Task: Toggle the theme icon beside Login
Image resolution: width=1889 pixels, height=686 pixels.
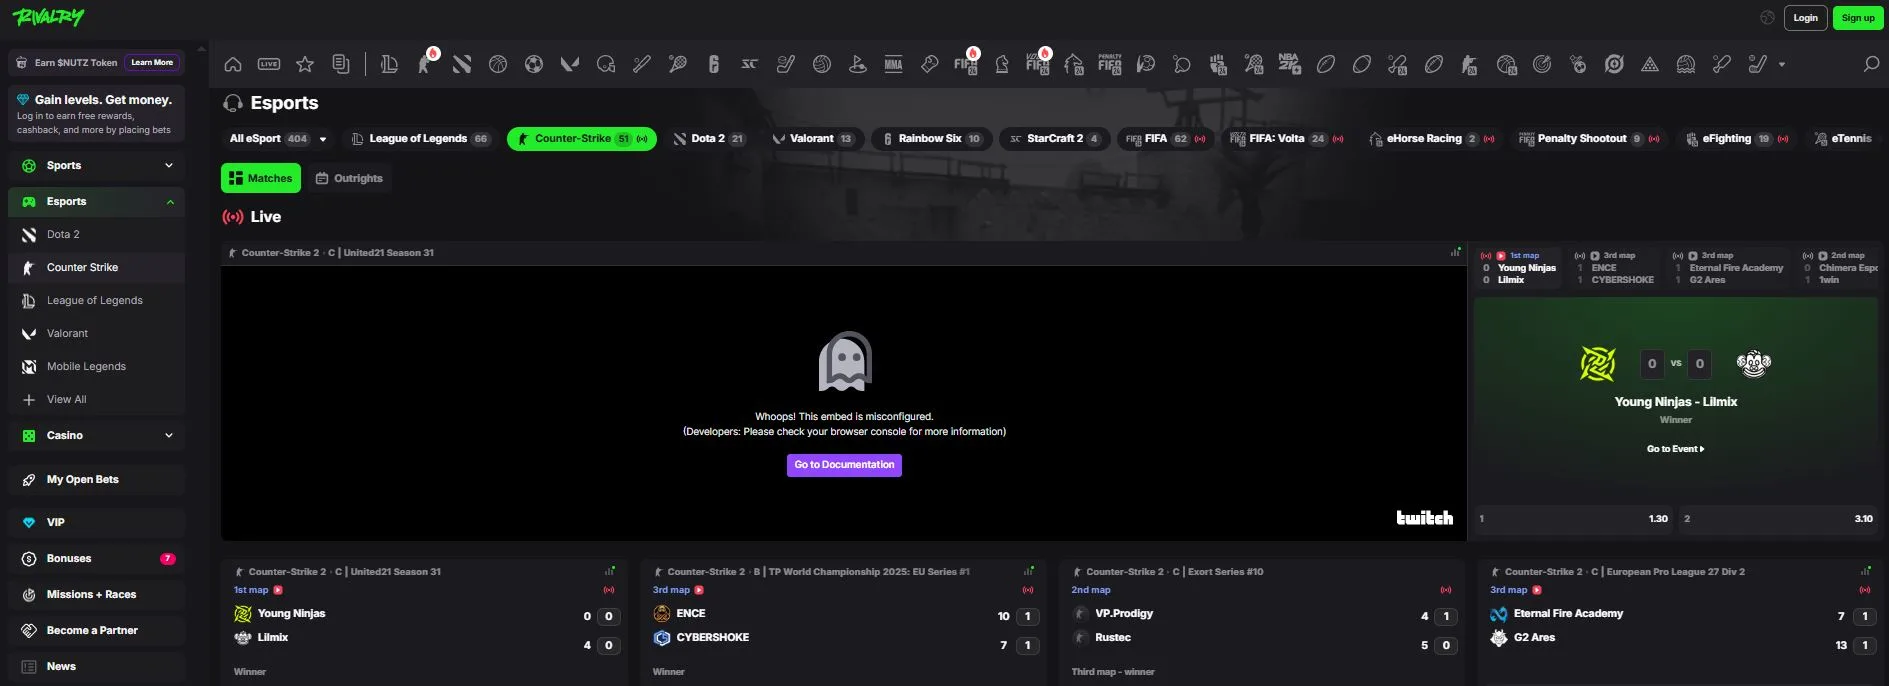Action: click(1767, 17)
